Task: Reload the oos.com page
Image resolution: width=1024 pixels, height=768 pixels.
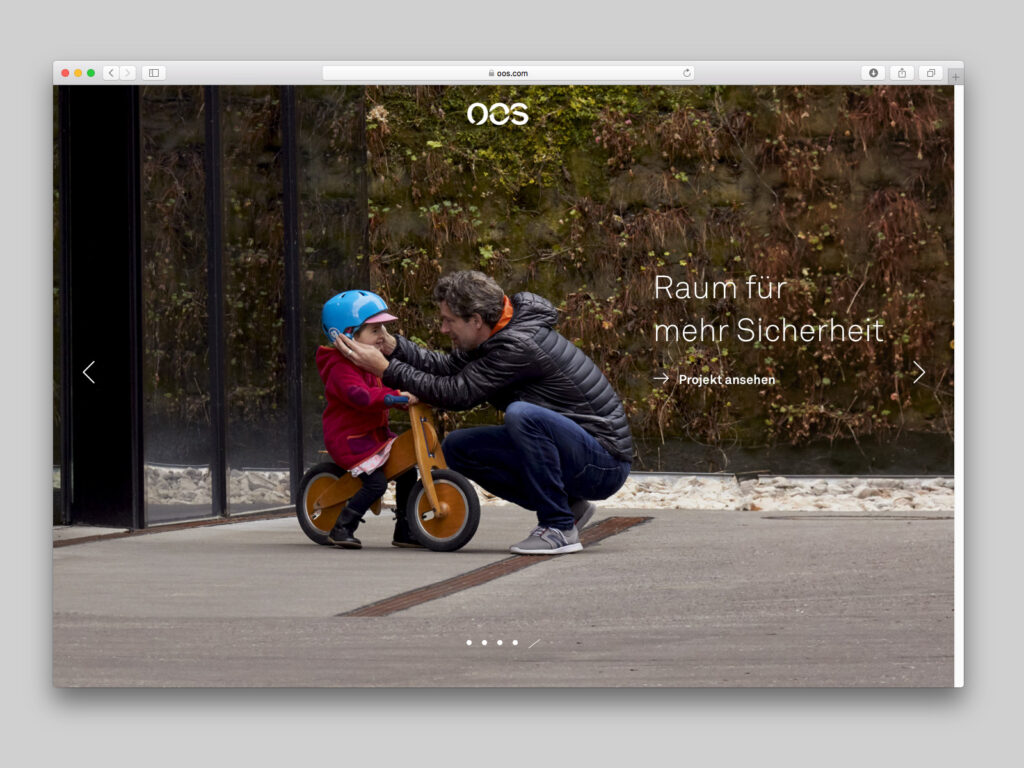Action: 687,73
